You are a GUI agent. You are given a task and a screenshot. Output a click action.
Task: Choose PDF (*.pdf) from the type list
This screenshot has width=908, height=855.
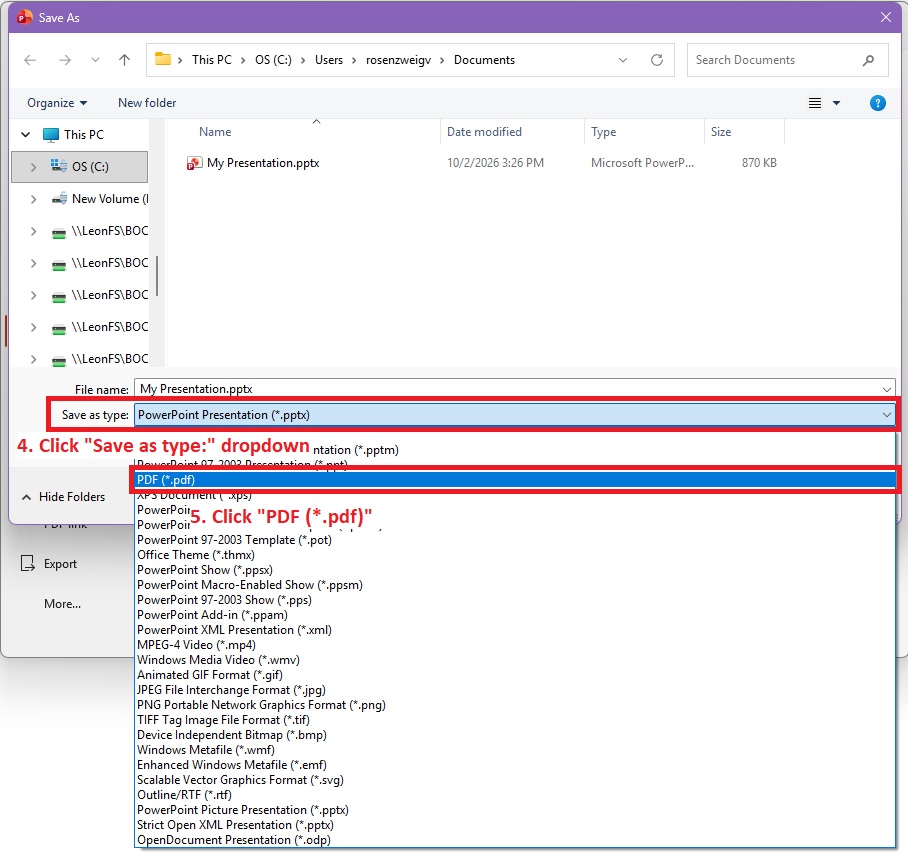click(x=515, y=480)
